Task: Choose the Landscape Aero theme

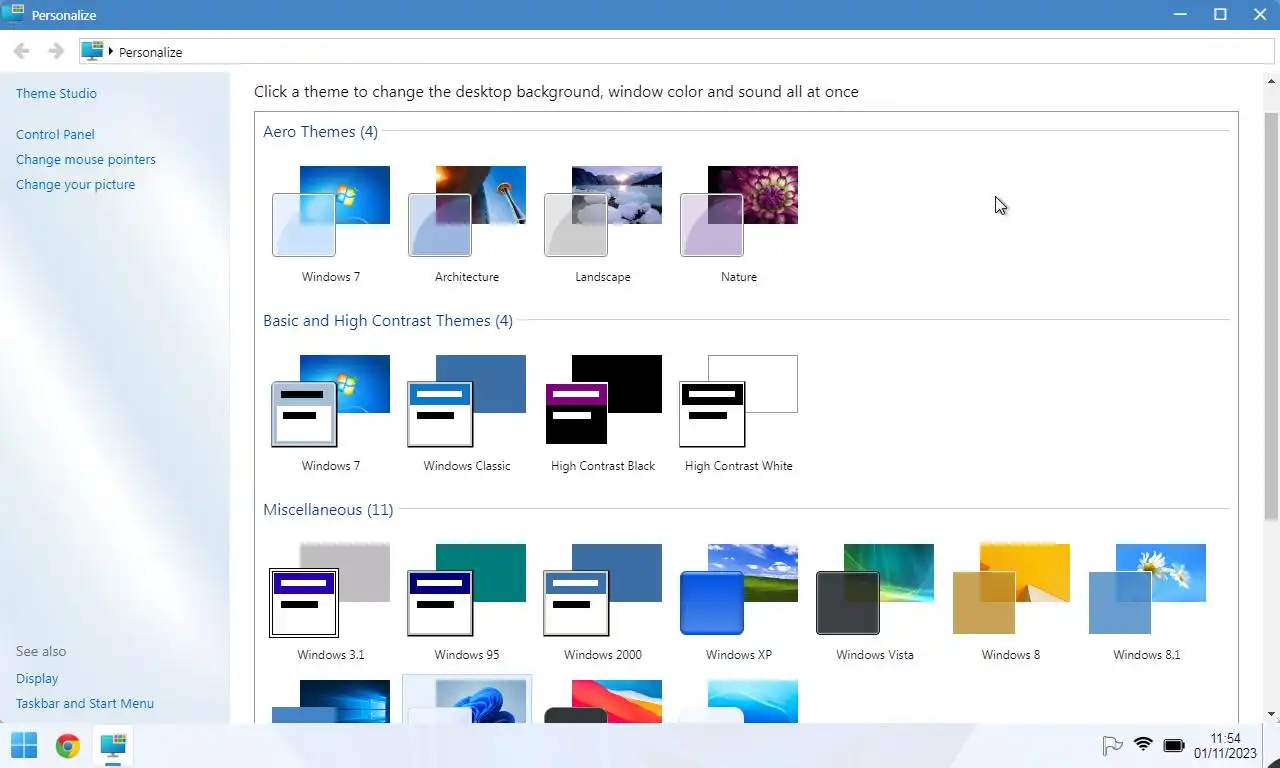Action: pos(603,224)
